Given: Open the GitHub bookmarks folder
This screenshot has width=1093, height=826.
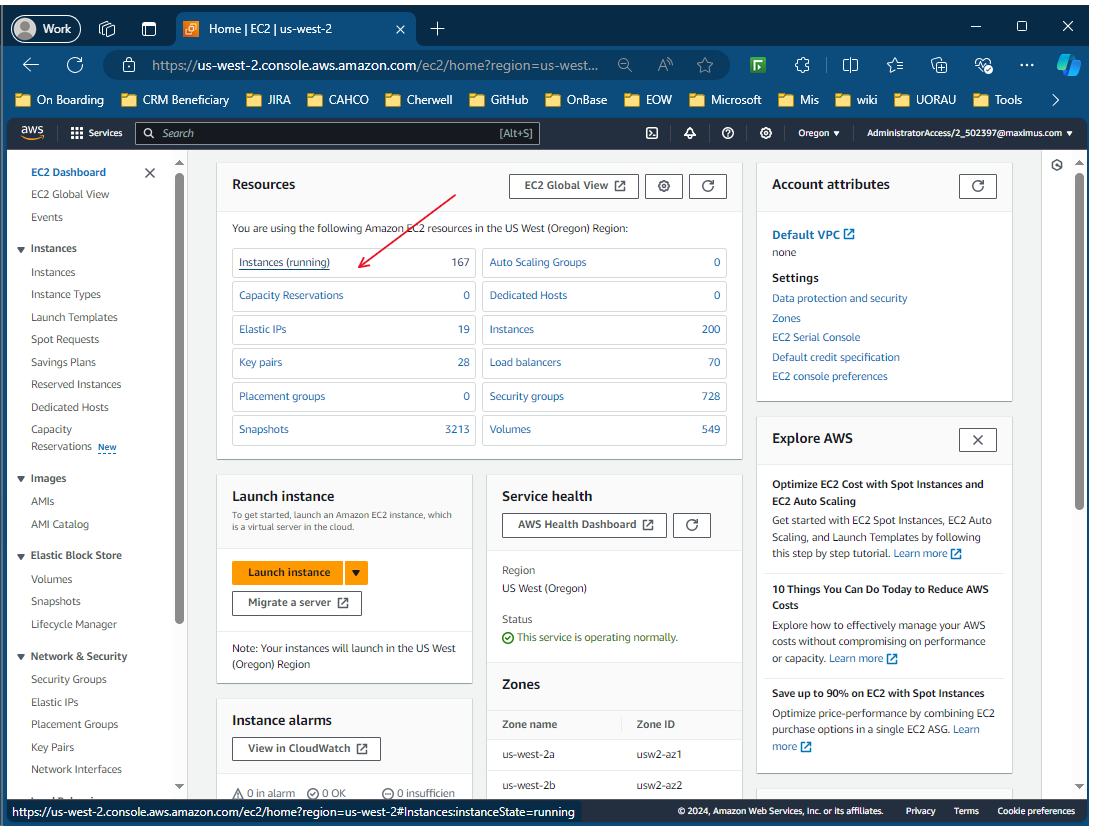Looking at the screenshot, I should click(498, 100).
